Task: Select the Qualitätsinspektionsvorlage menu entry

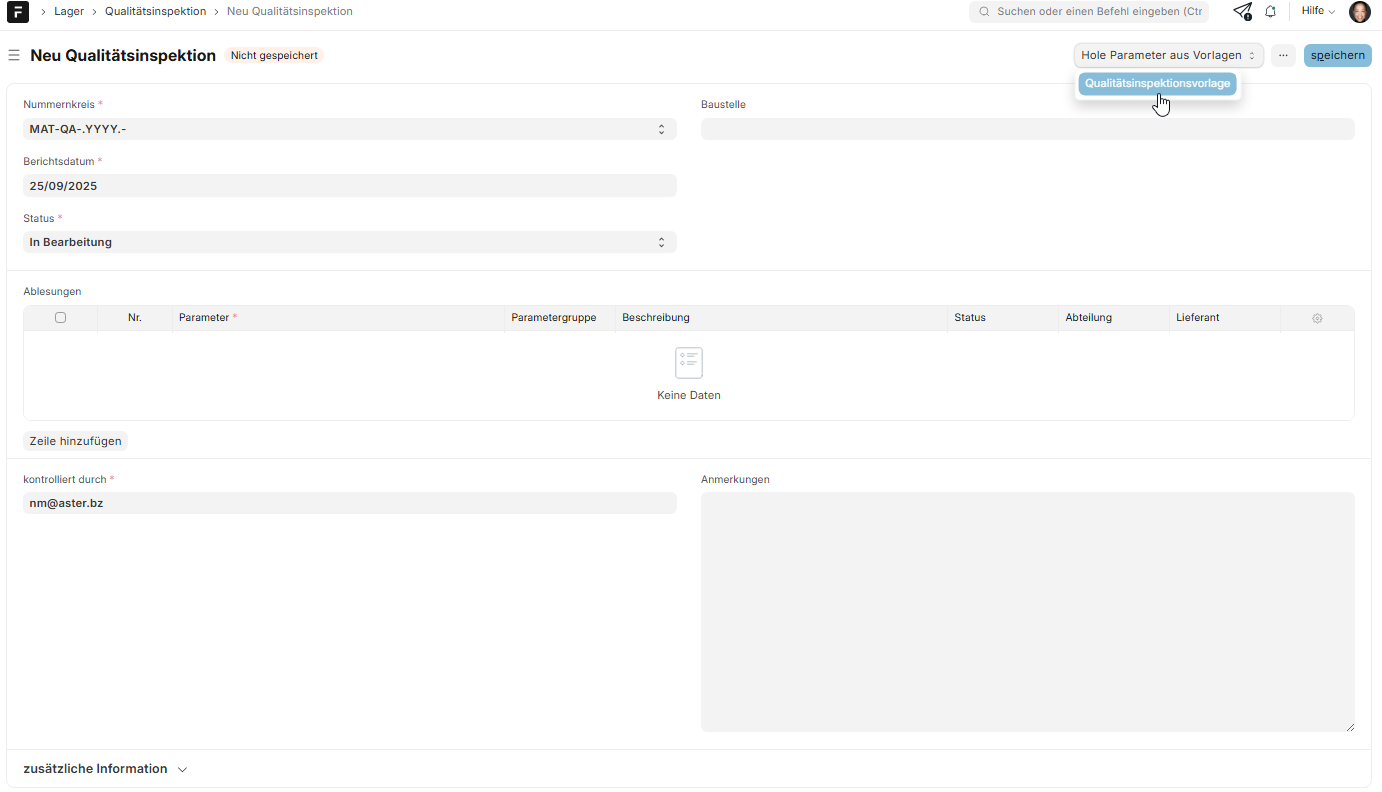Action: tap(1157, 84)
